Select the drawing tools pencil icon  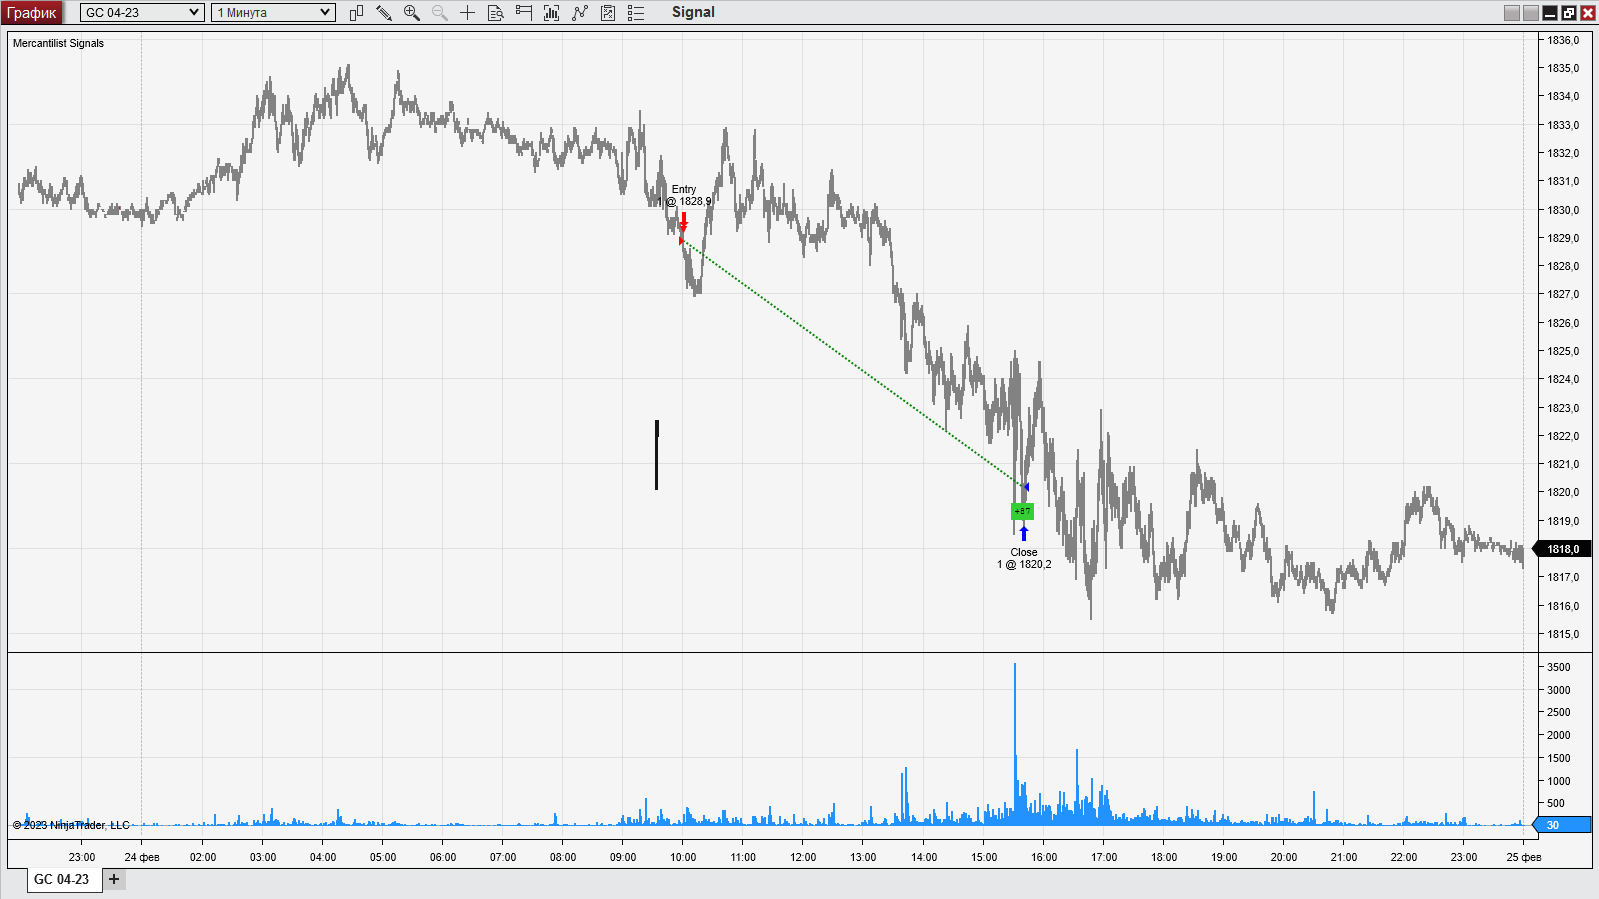click(x=384, y=13)
